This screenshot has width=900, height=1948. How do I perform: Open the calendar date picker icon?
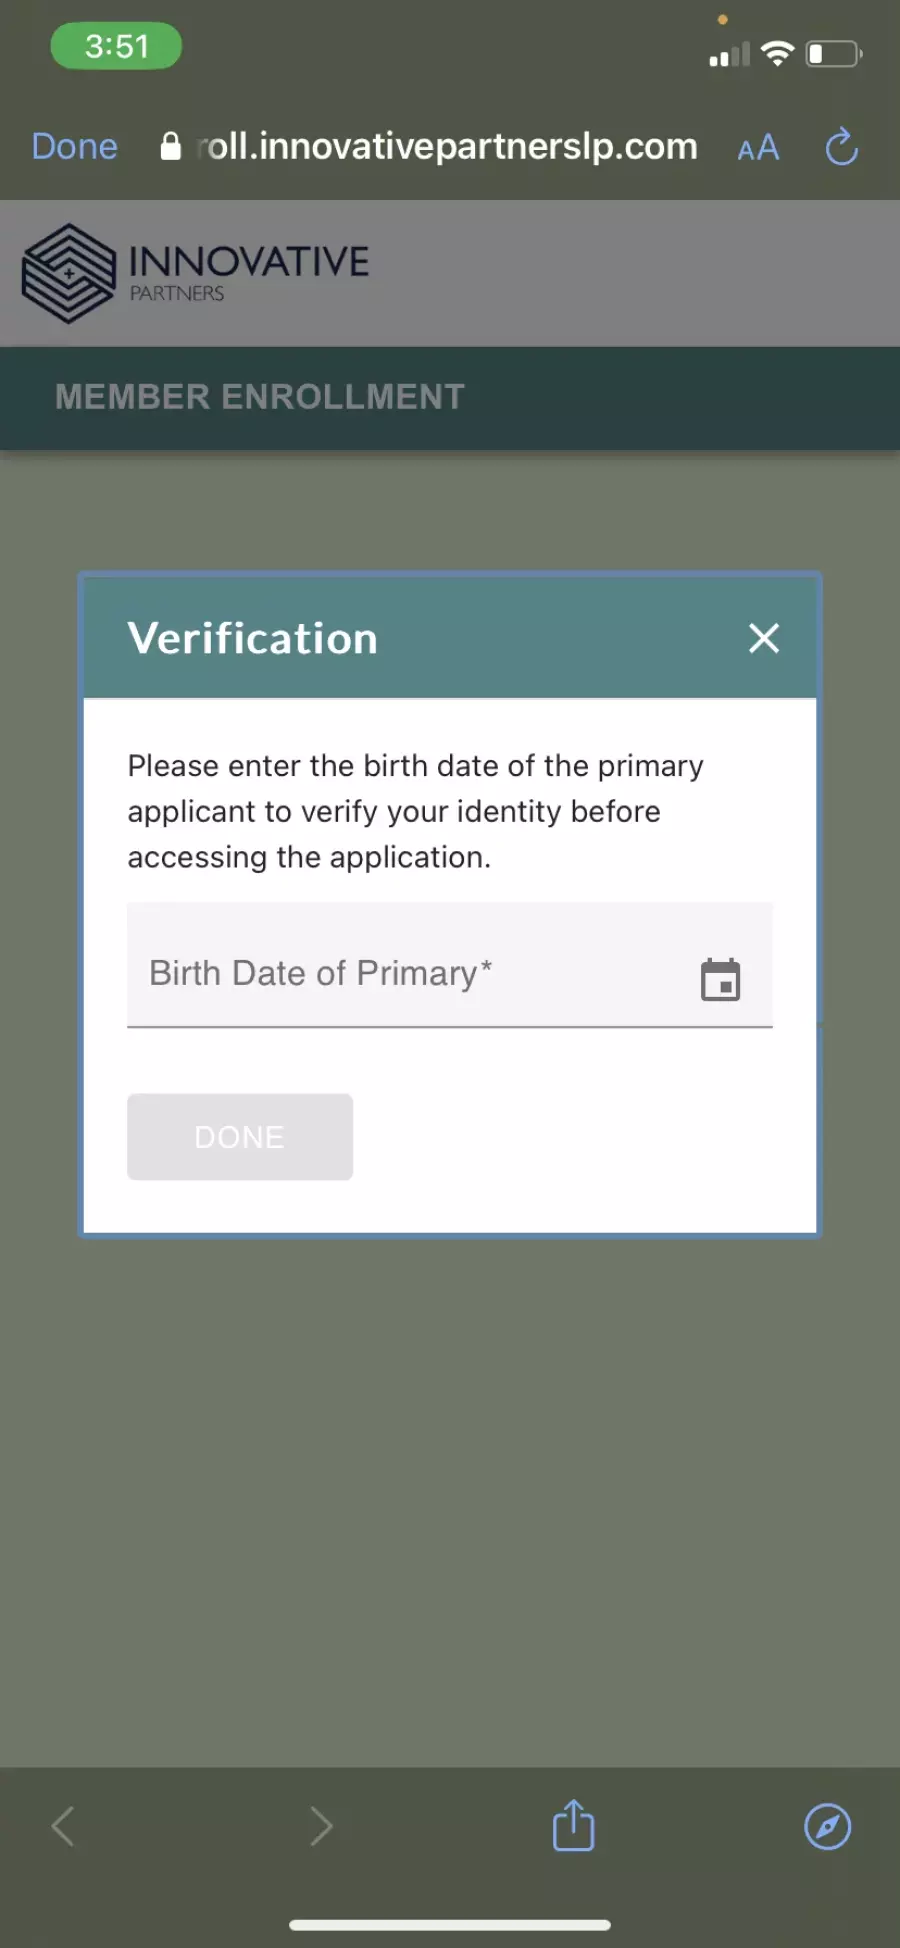coord(720,979)
